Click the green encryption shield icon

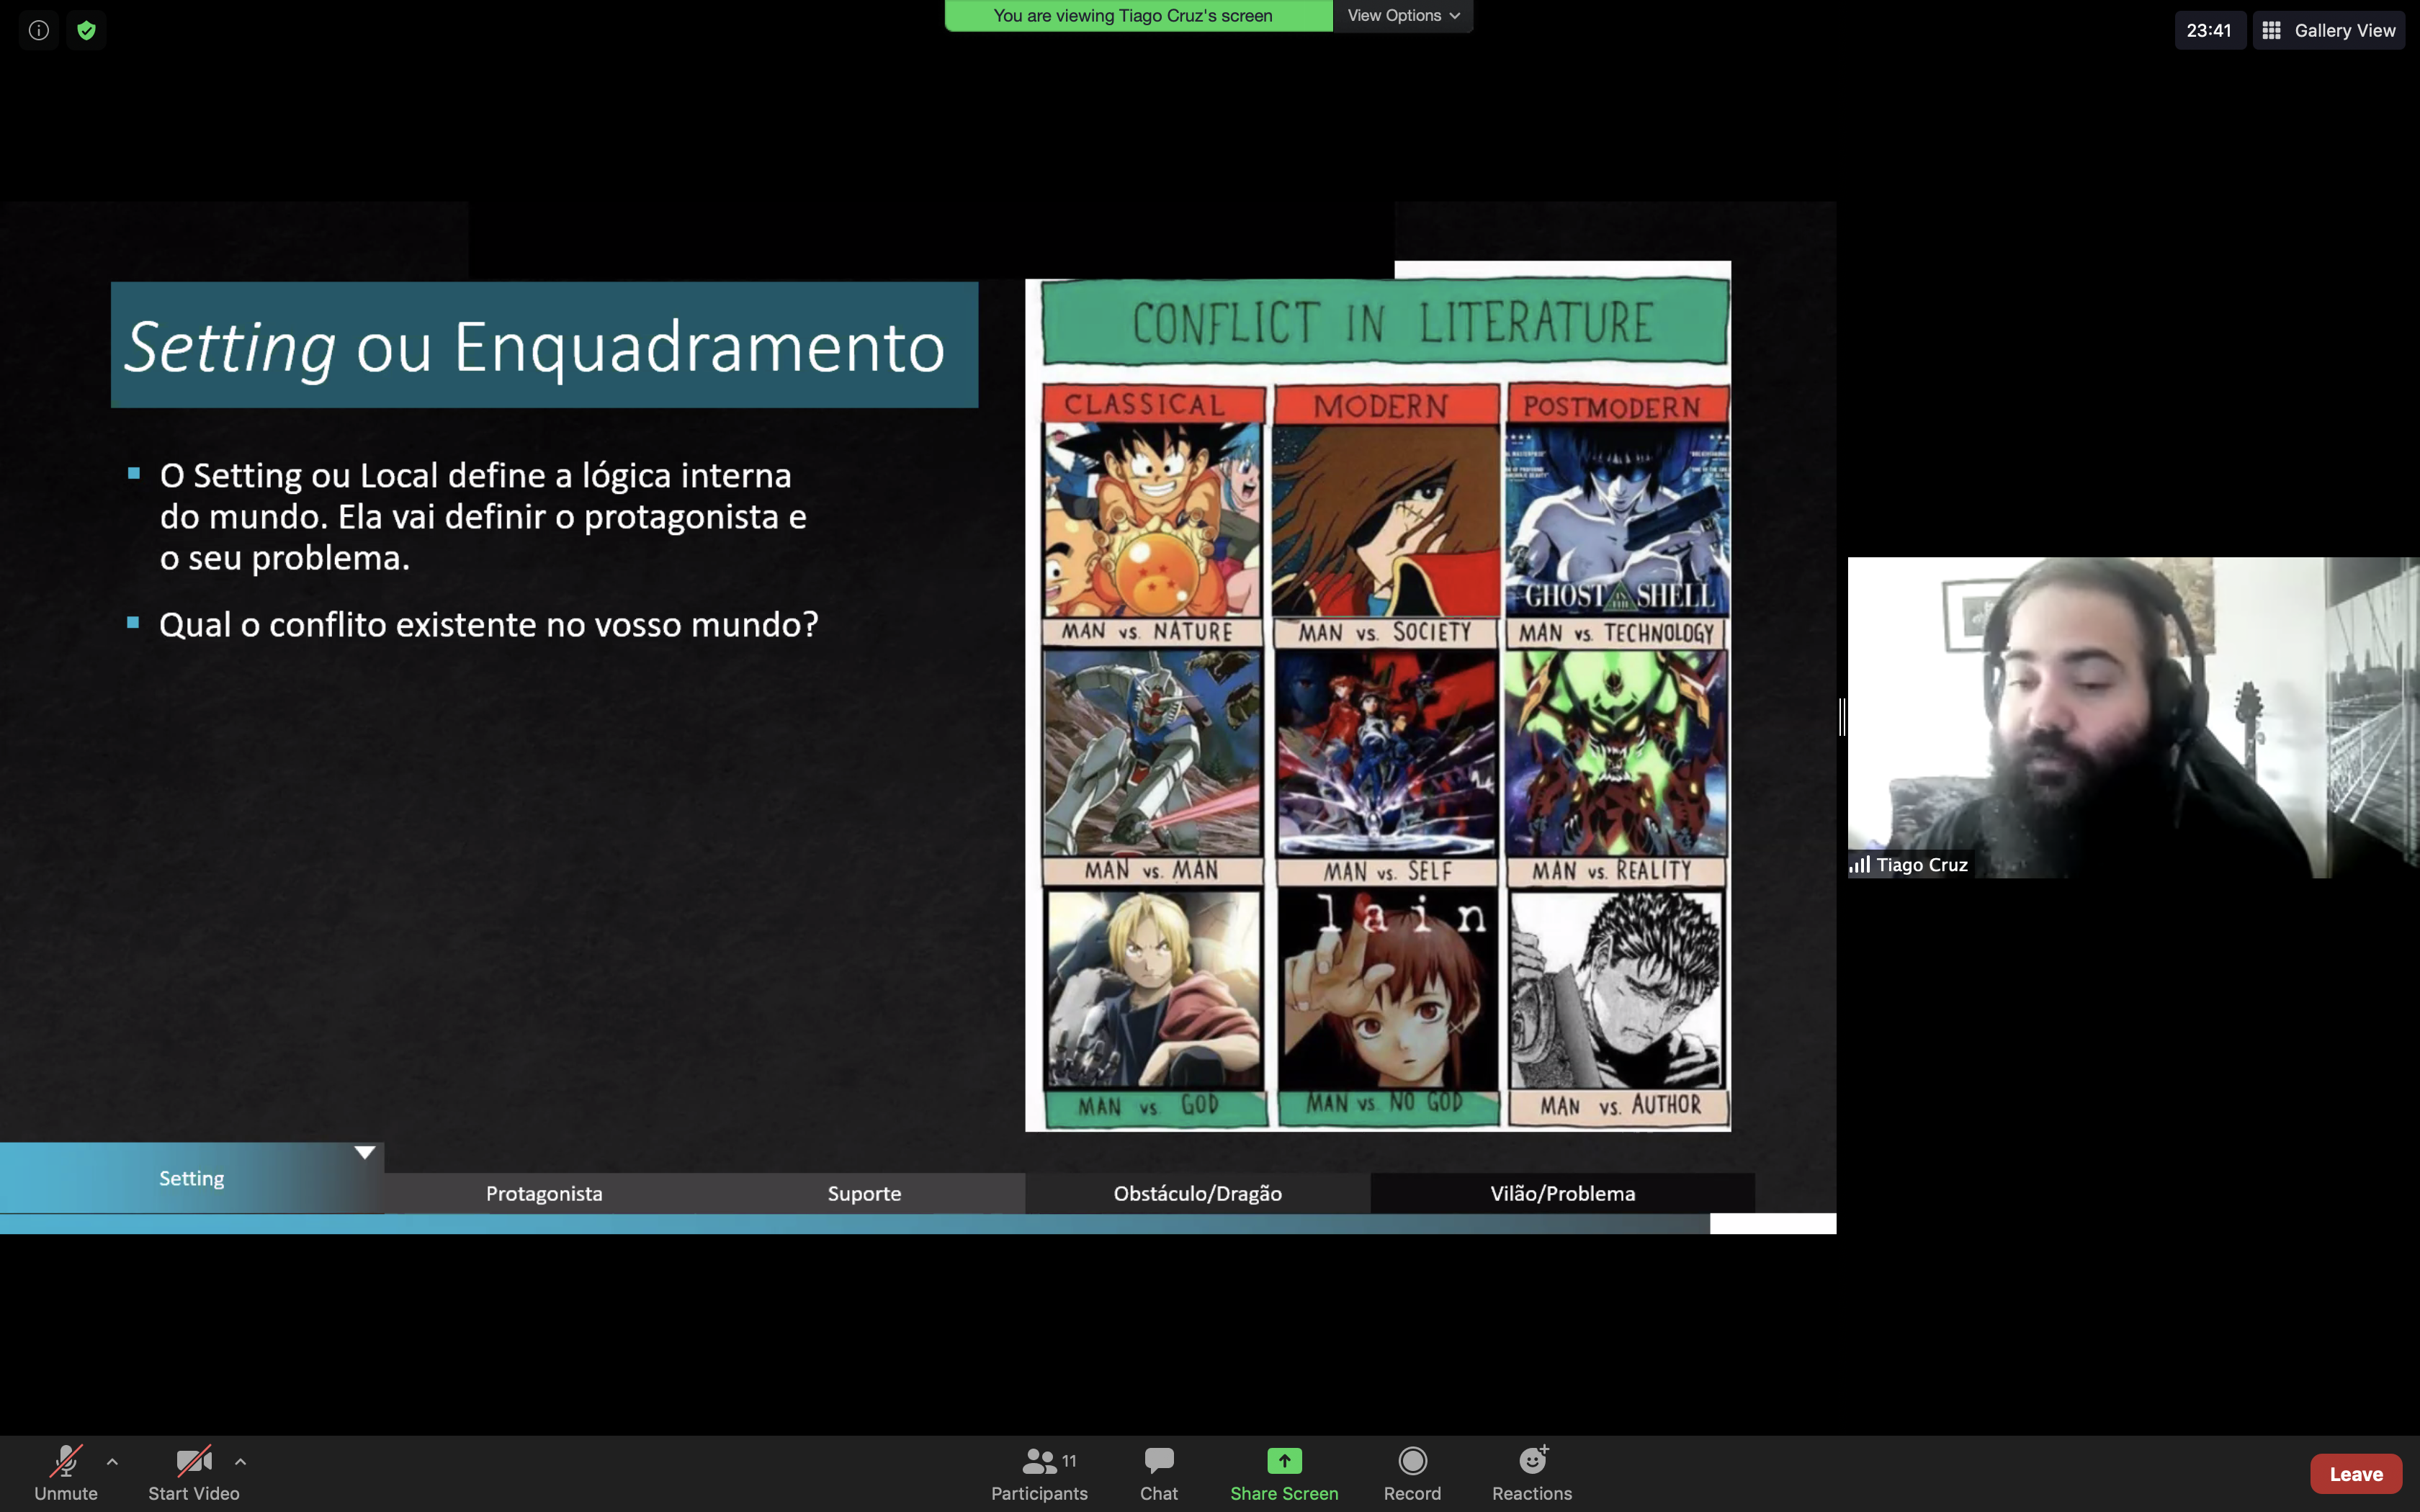87,30
